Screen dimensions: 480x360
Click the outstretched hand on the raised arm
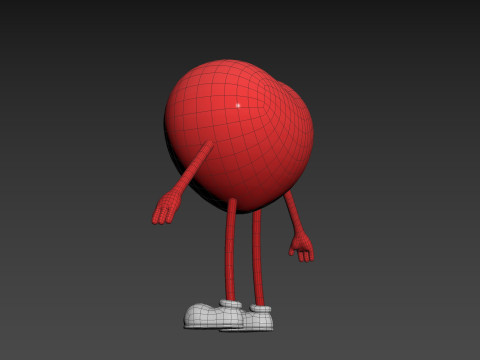[x=166, y=208]
